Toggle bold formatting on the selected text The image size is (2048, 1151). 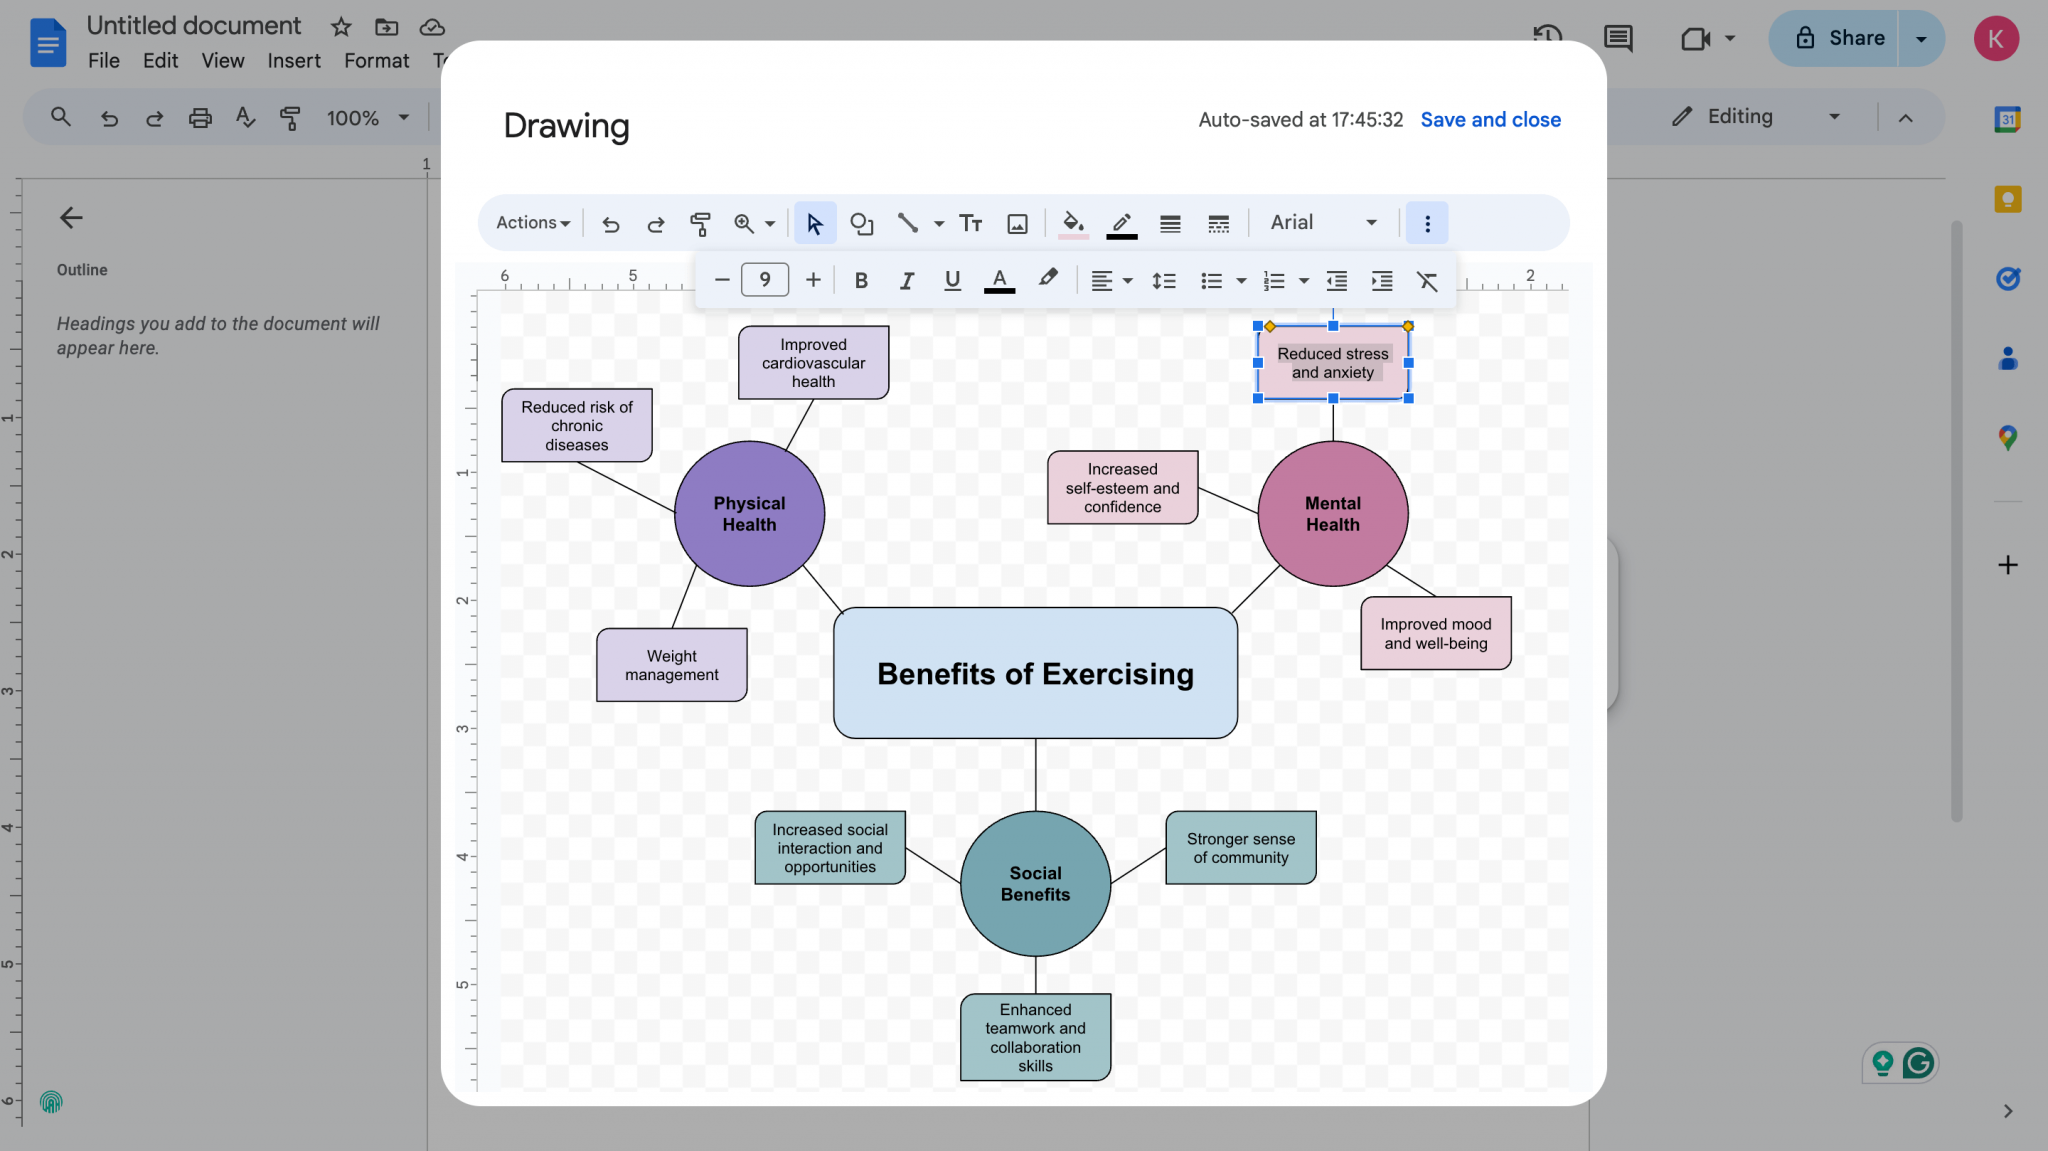(x=859, y=280)
